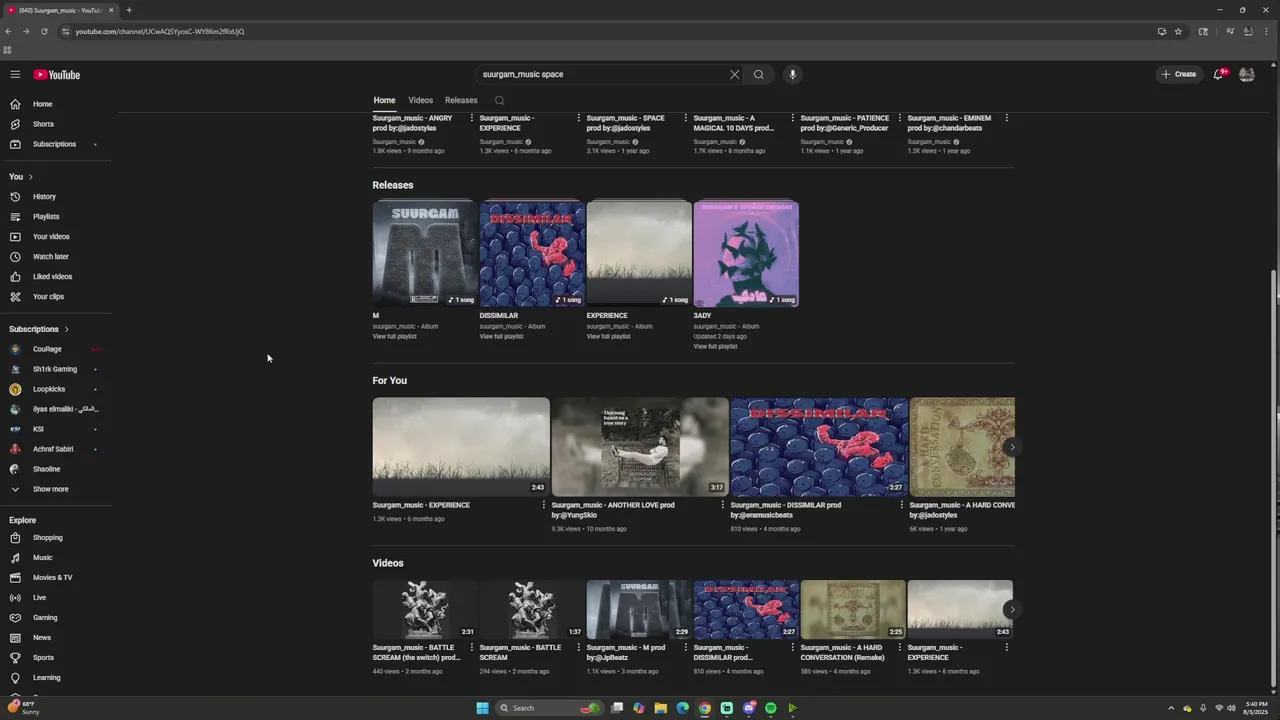Open Live under Explore

[x=54, y=598]
